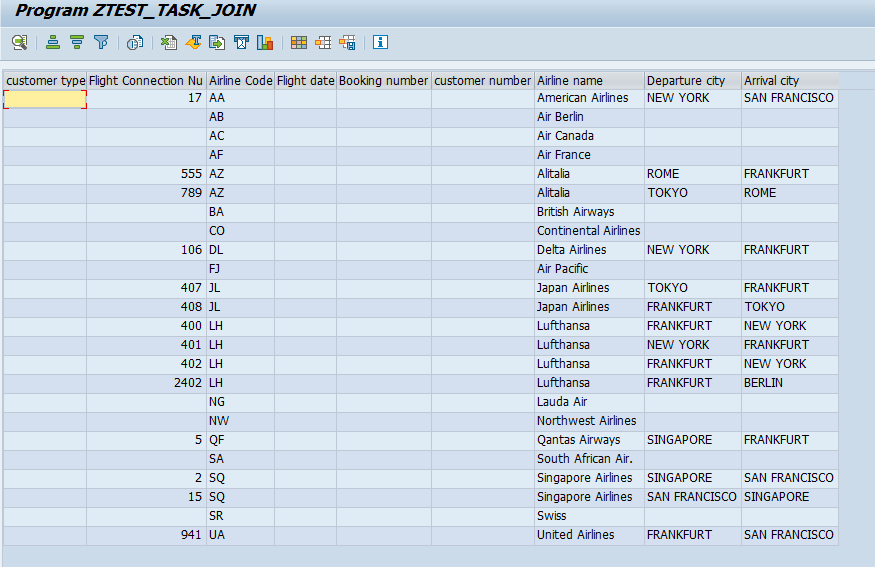Select the customer type column header
Screen dimensions: 875x567
(45, 80)
